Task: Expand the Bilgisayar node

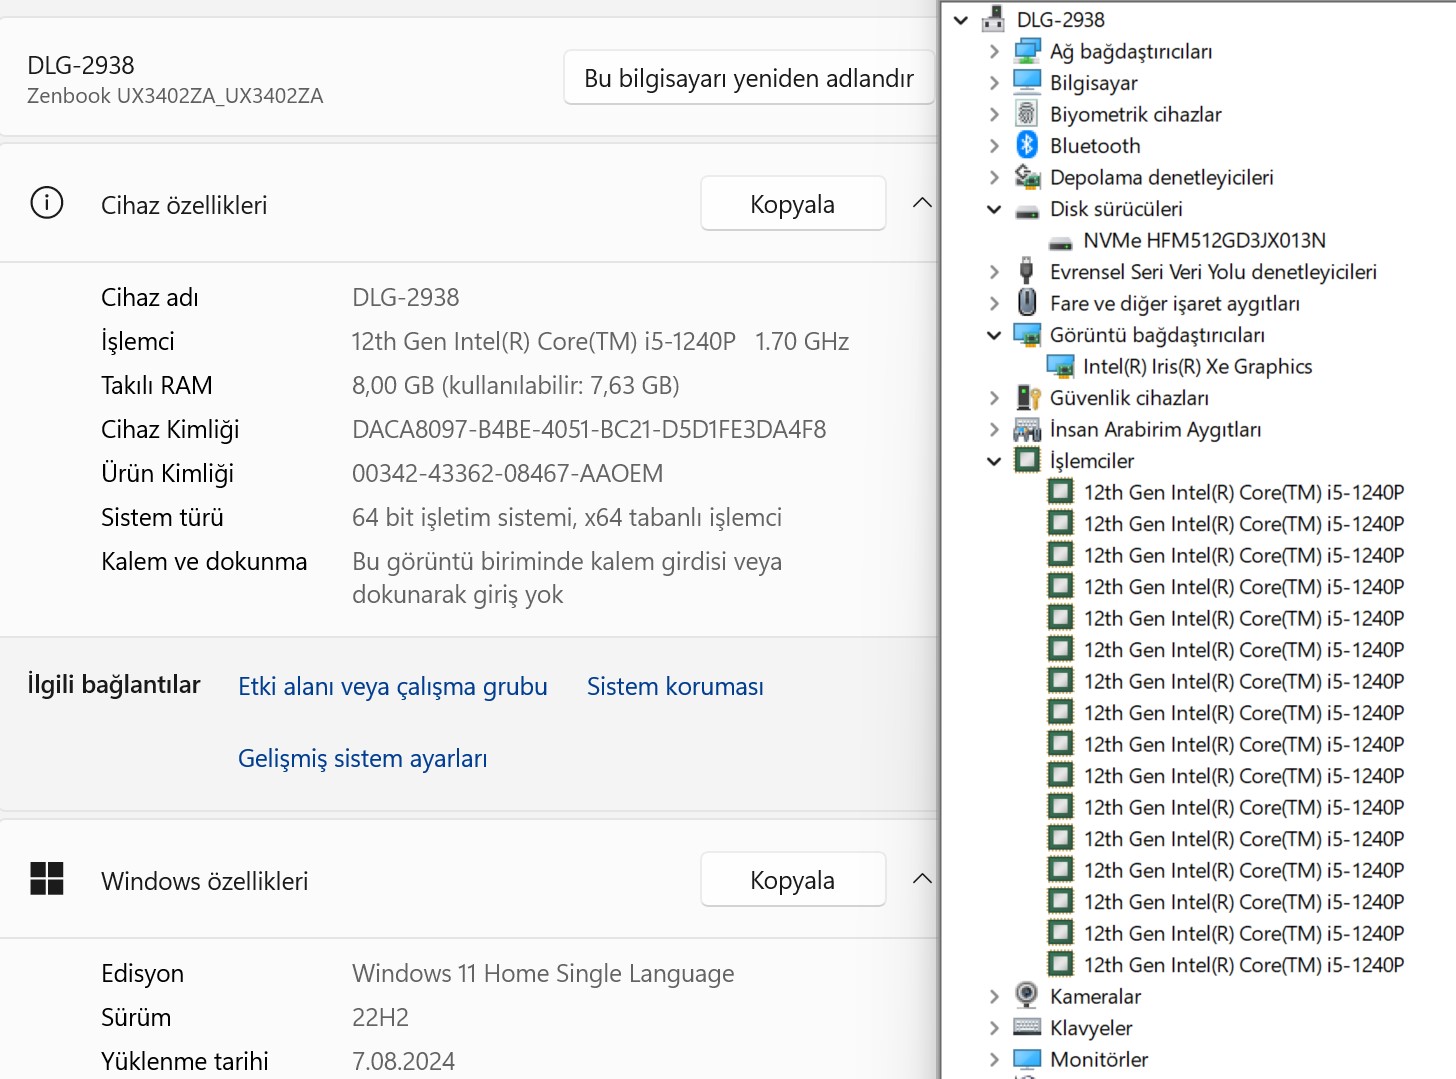Action: (x=994, y=83)
